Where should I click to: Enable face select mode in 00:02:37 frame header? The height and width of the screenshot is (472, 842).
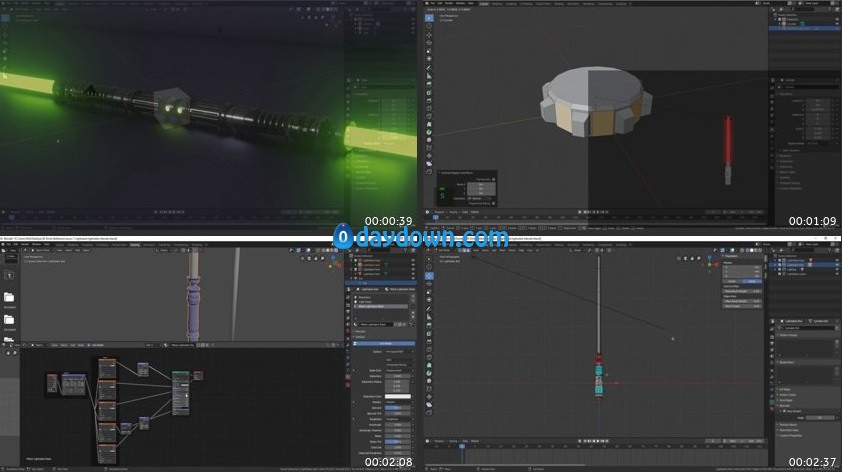(x=468, y=250)
